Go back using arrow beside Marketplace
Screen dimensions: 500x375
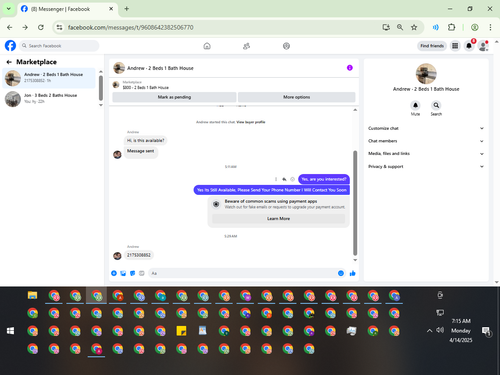(9, 62)
